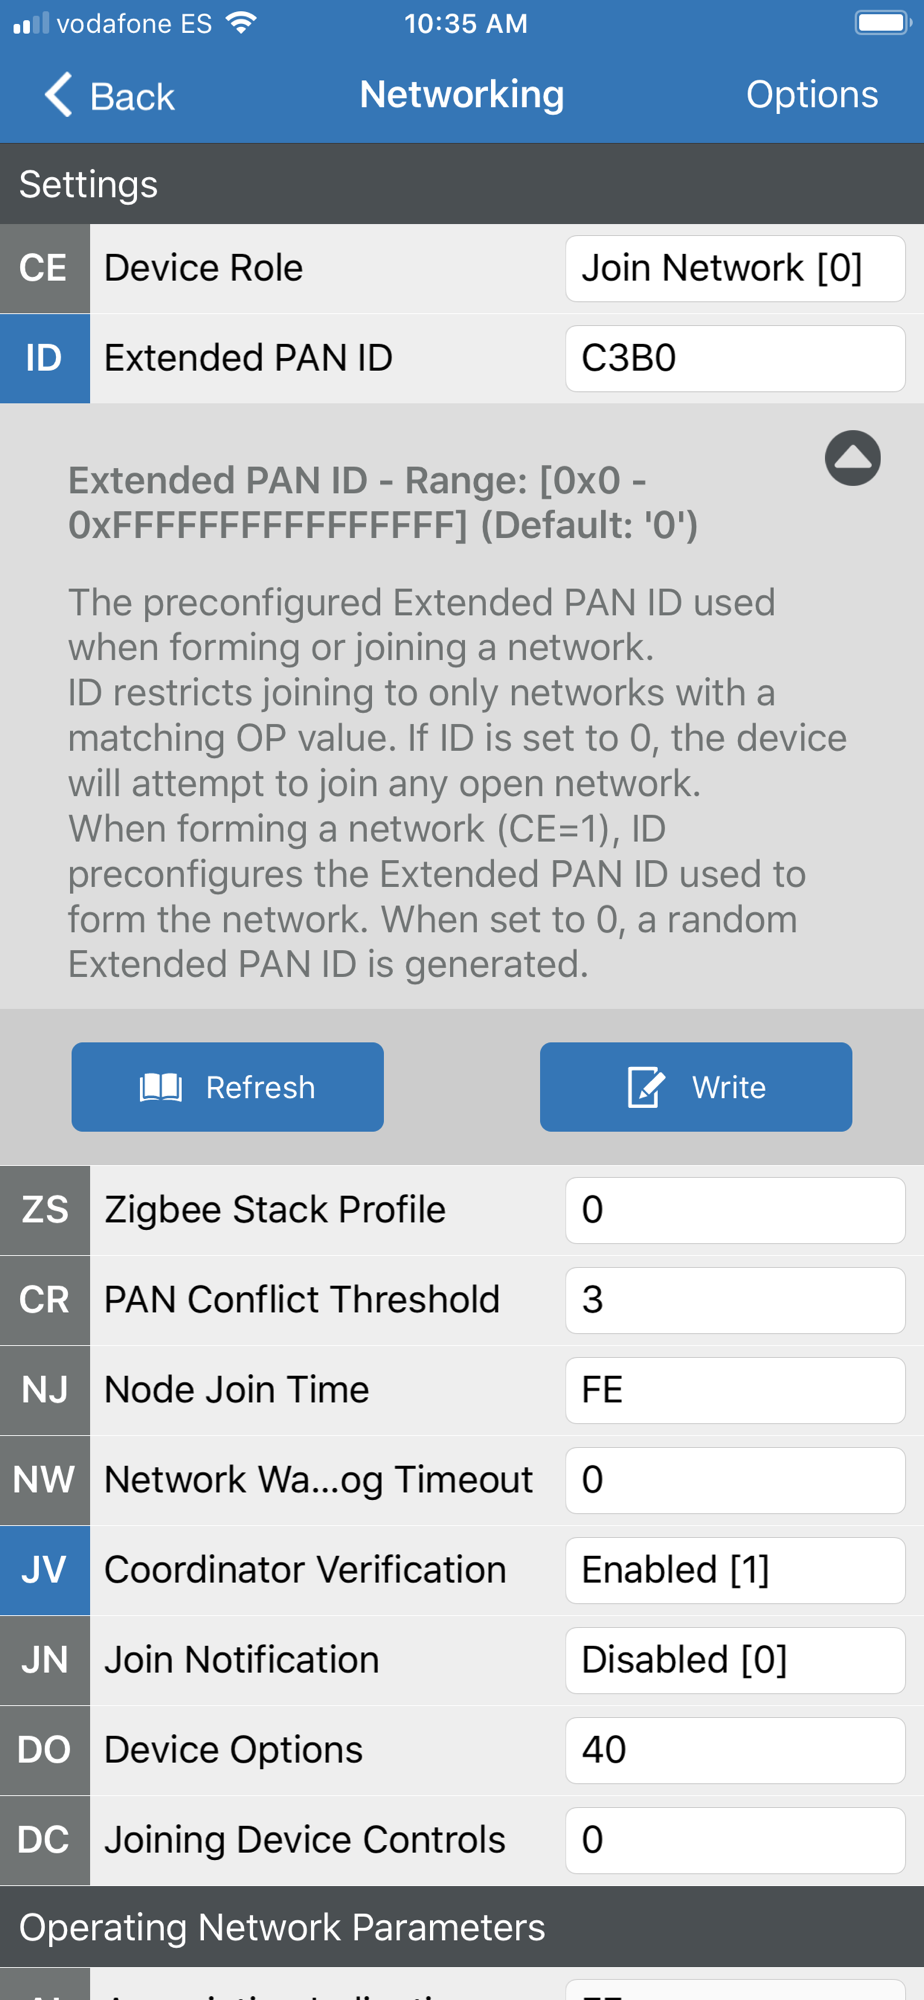Tap the Write button
This screenshot has width=924, height=2000.
tap(696, 1087)
